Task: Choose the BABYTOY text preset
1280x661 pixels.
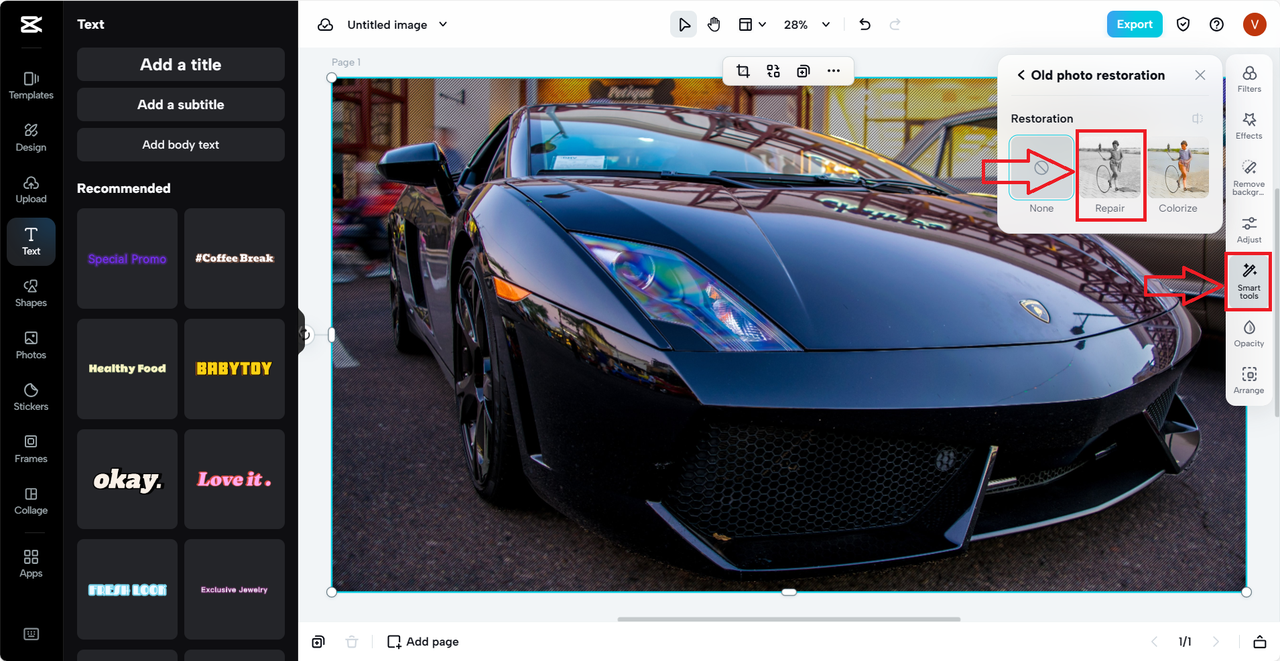Action: [234, 369]
